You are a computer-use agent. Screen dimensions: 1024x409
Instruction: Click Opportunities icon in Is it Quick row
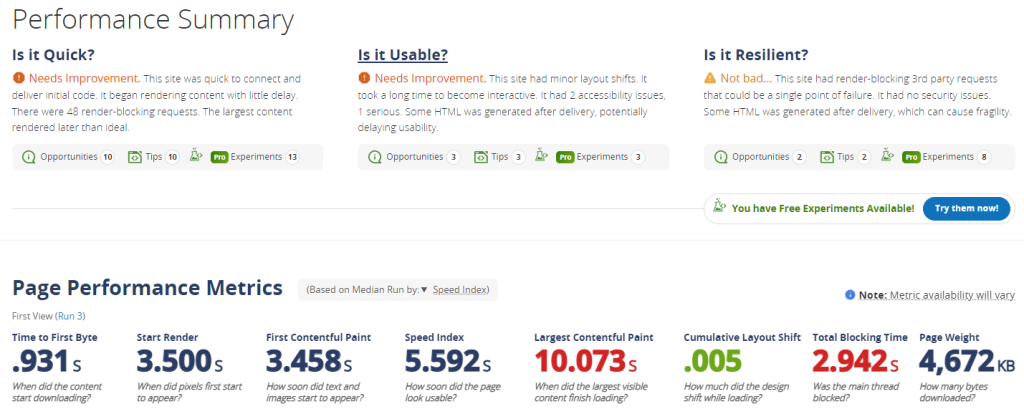pos(28,157)
